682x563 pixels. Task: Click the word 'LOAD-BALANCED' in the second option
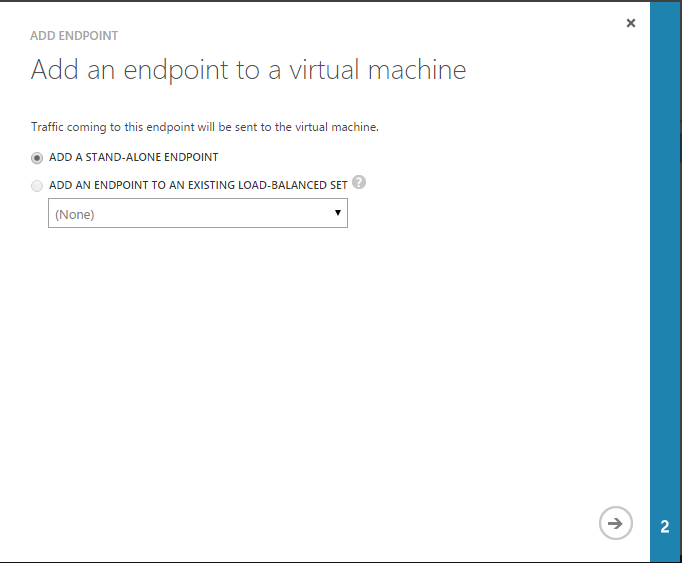pos(277,185)
